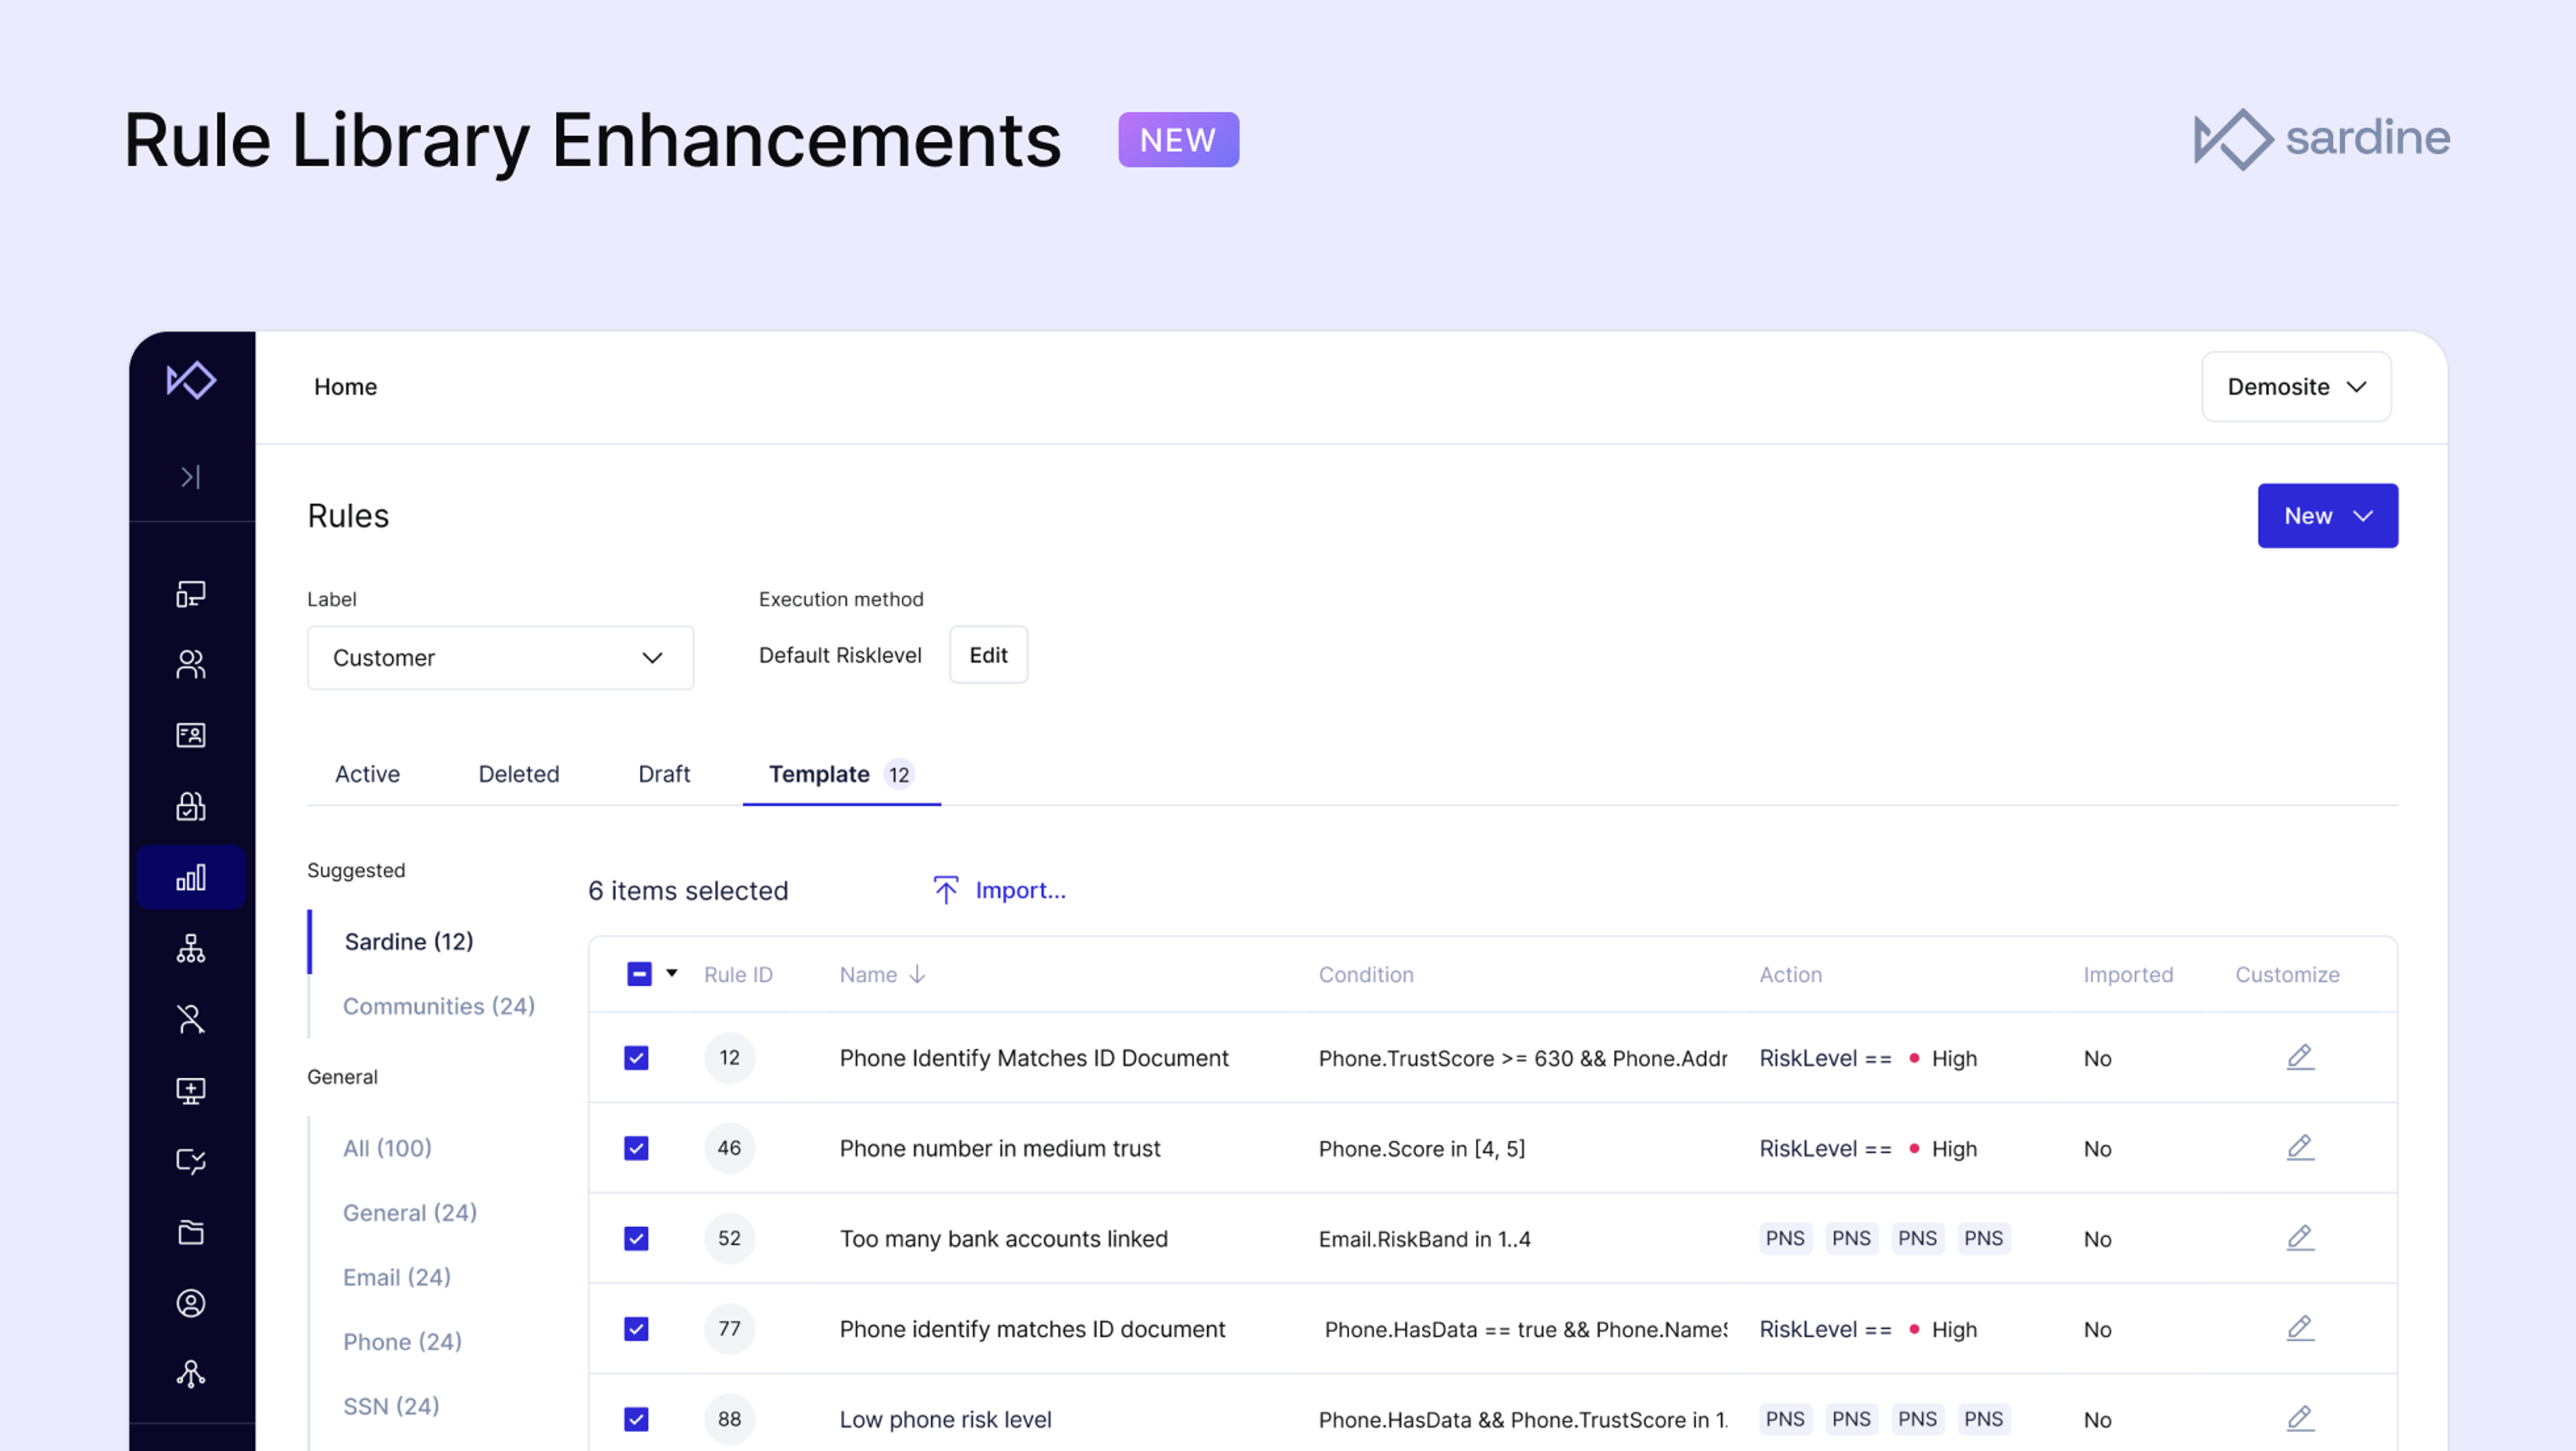Click the '6 items selected' status text

[688, 890]
